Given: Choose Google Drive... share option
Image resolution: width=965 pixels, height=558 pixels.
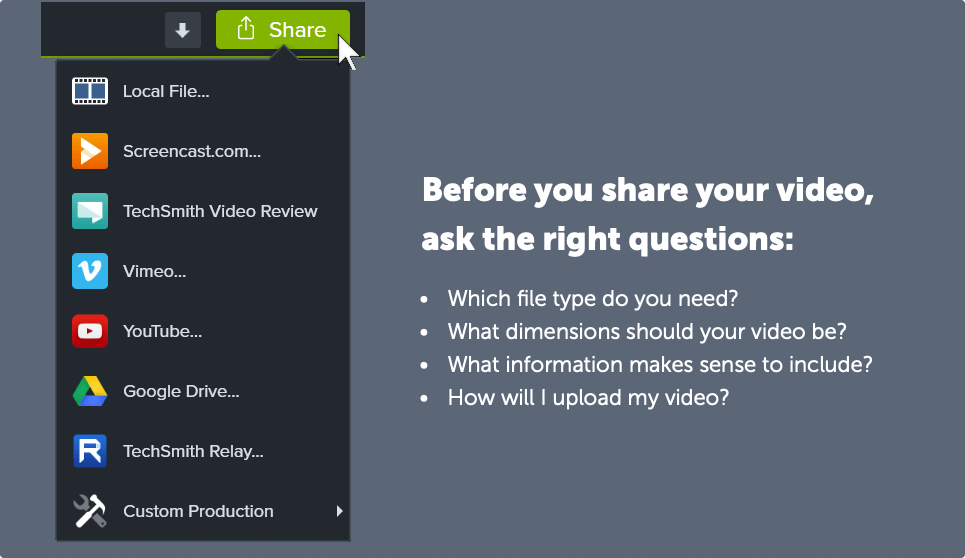Looking at the screenshot, I should pos(203,391).
